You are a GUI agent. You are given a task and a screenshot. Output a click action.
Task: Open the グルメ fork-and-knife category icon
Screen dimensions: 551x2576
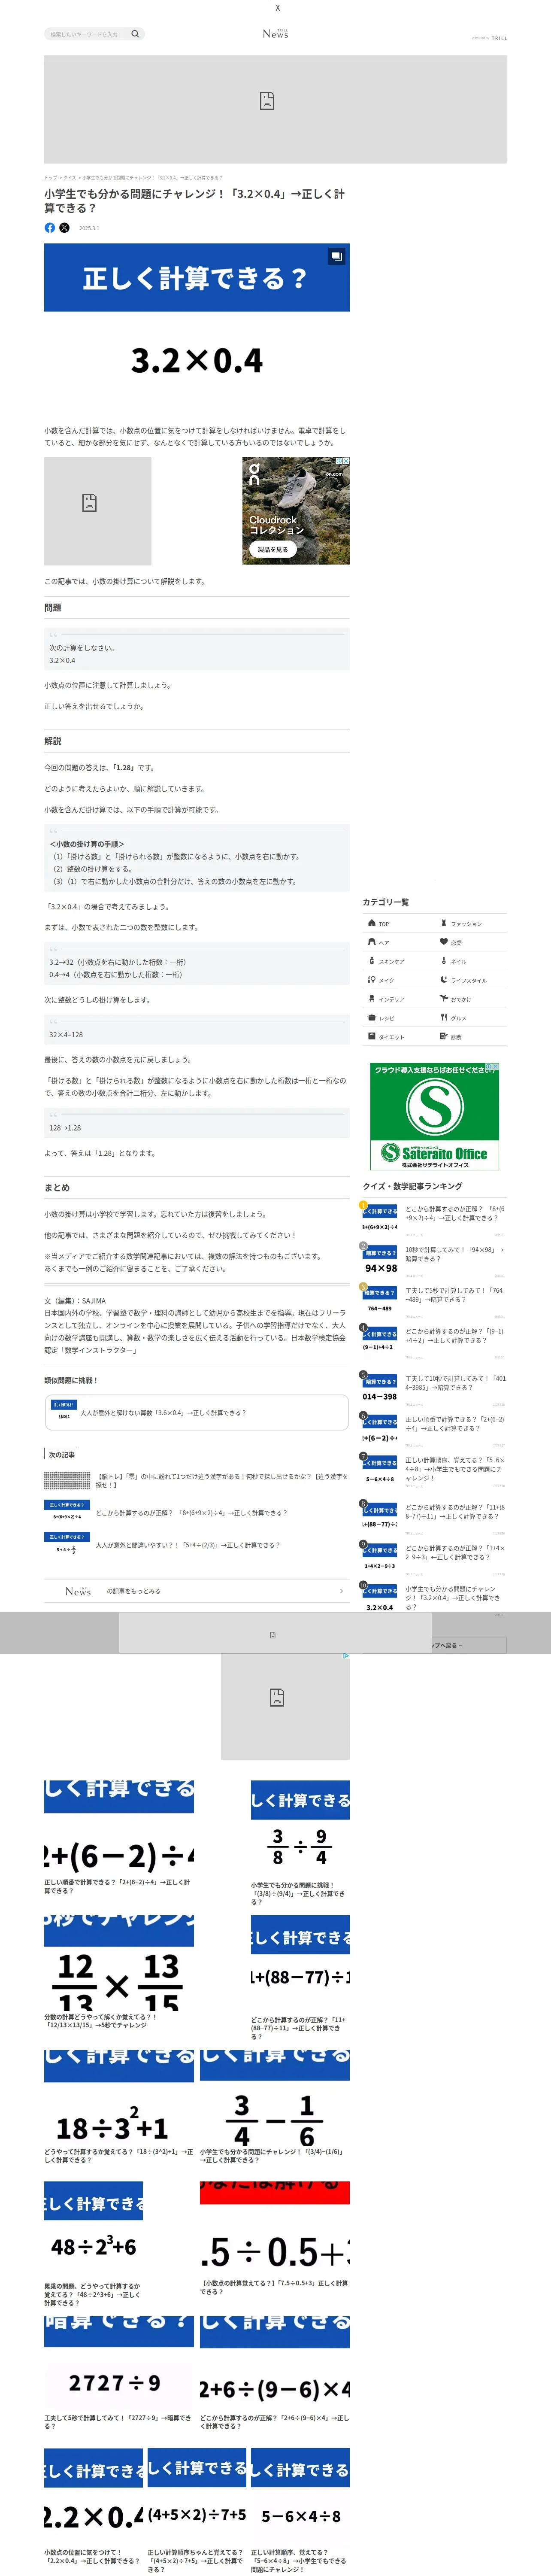pyautogui.click(x=444, y=1018)
